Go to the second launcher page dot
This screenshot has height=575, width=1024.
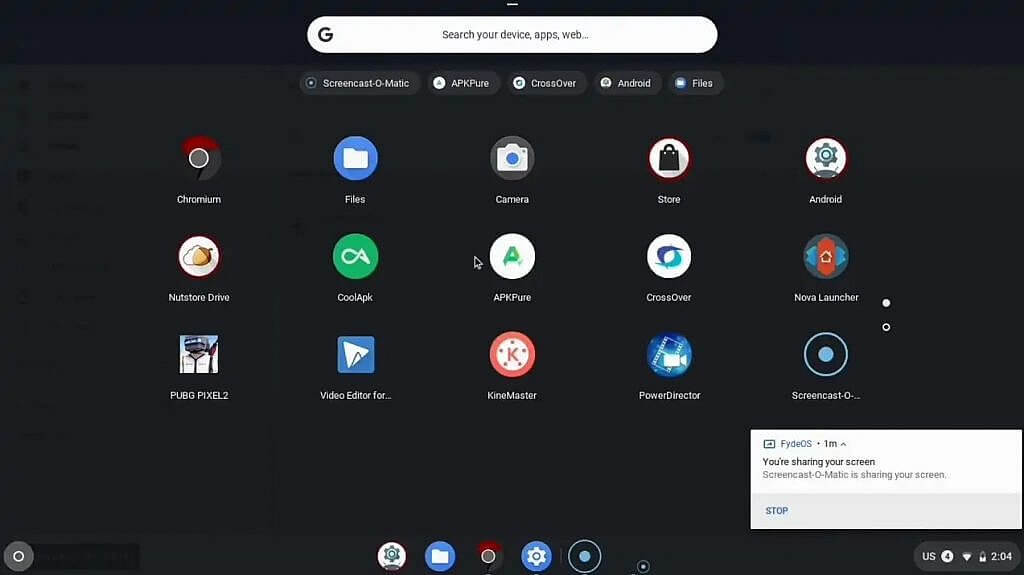[x=886, y=327]
